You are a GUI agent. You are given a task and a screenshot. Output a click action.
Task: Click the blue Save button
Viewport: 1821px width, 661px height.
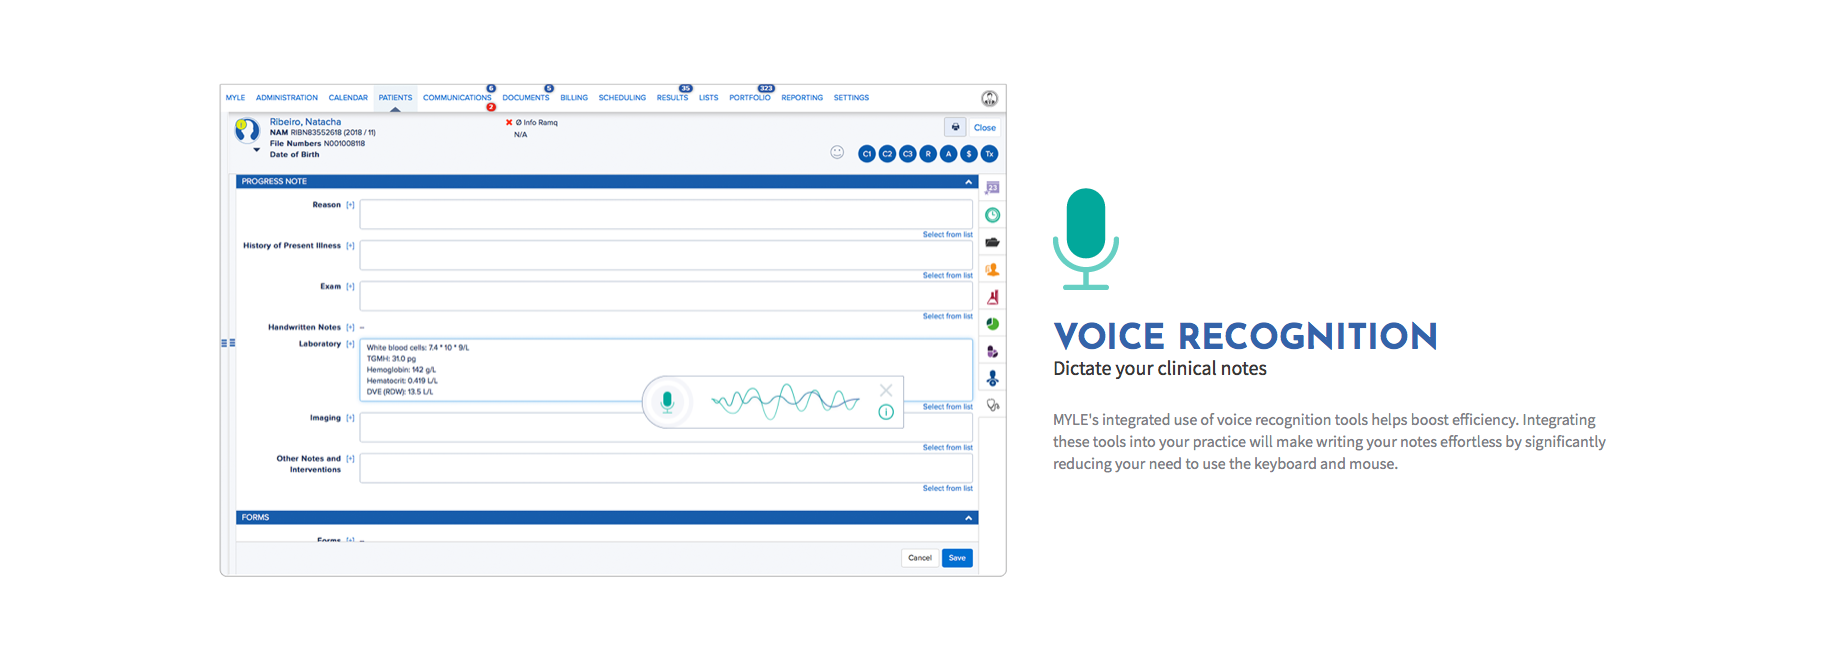coord(957,558)
